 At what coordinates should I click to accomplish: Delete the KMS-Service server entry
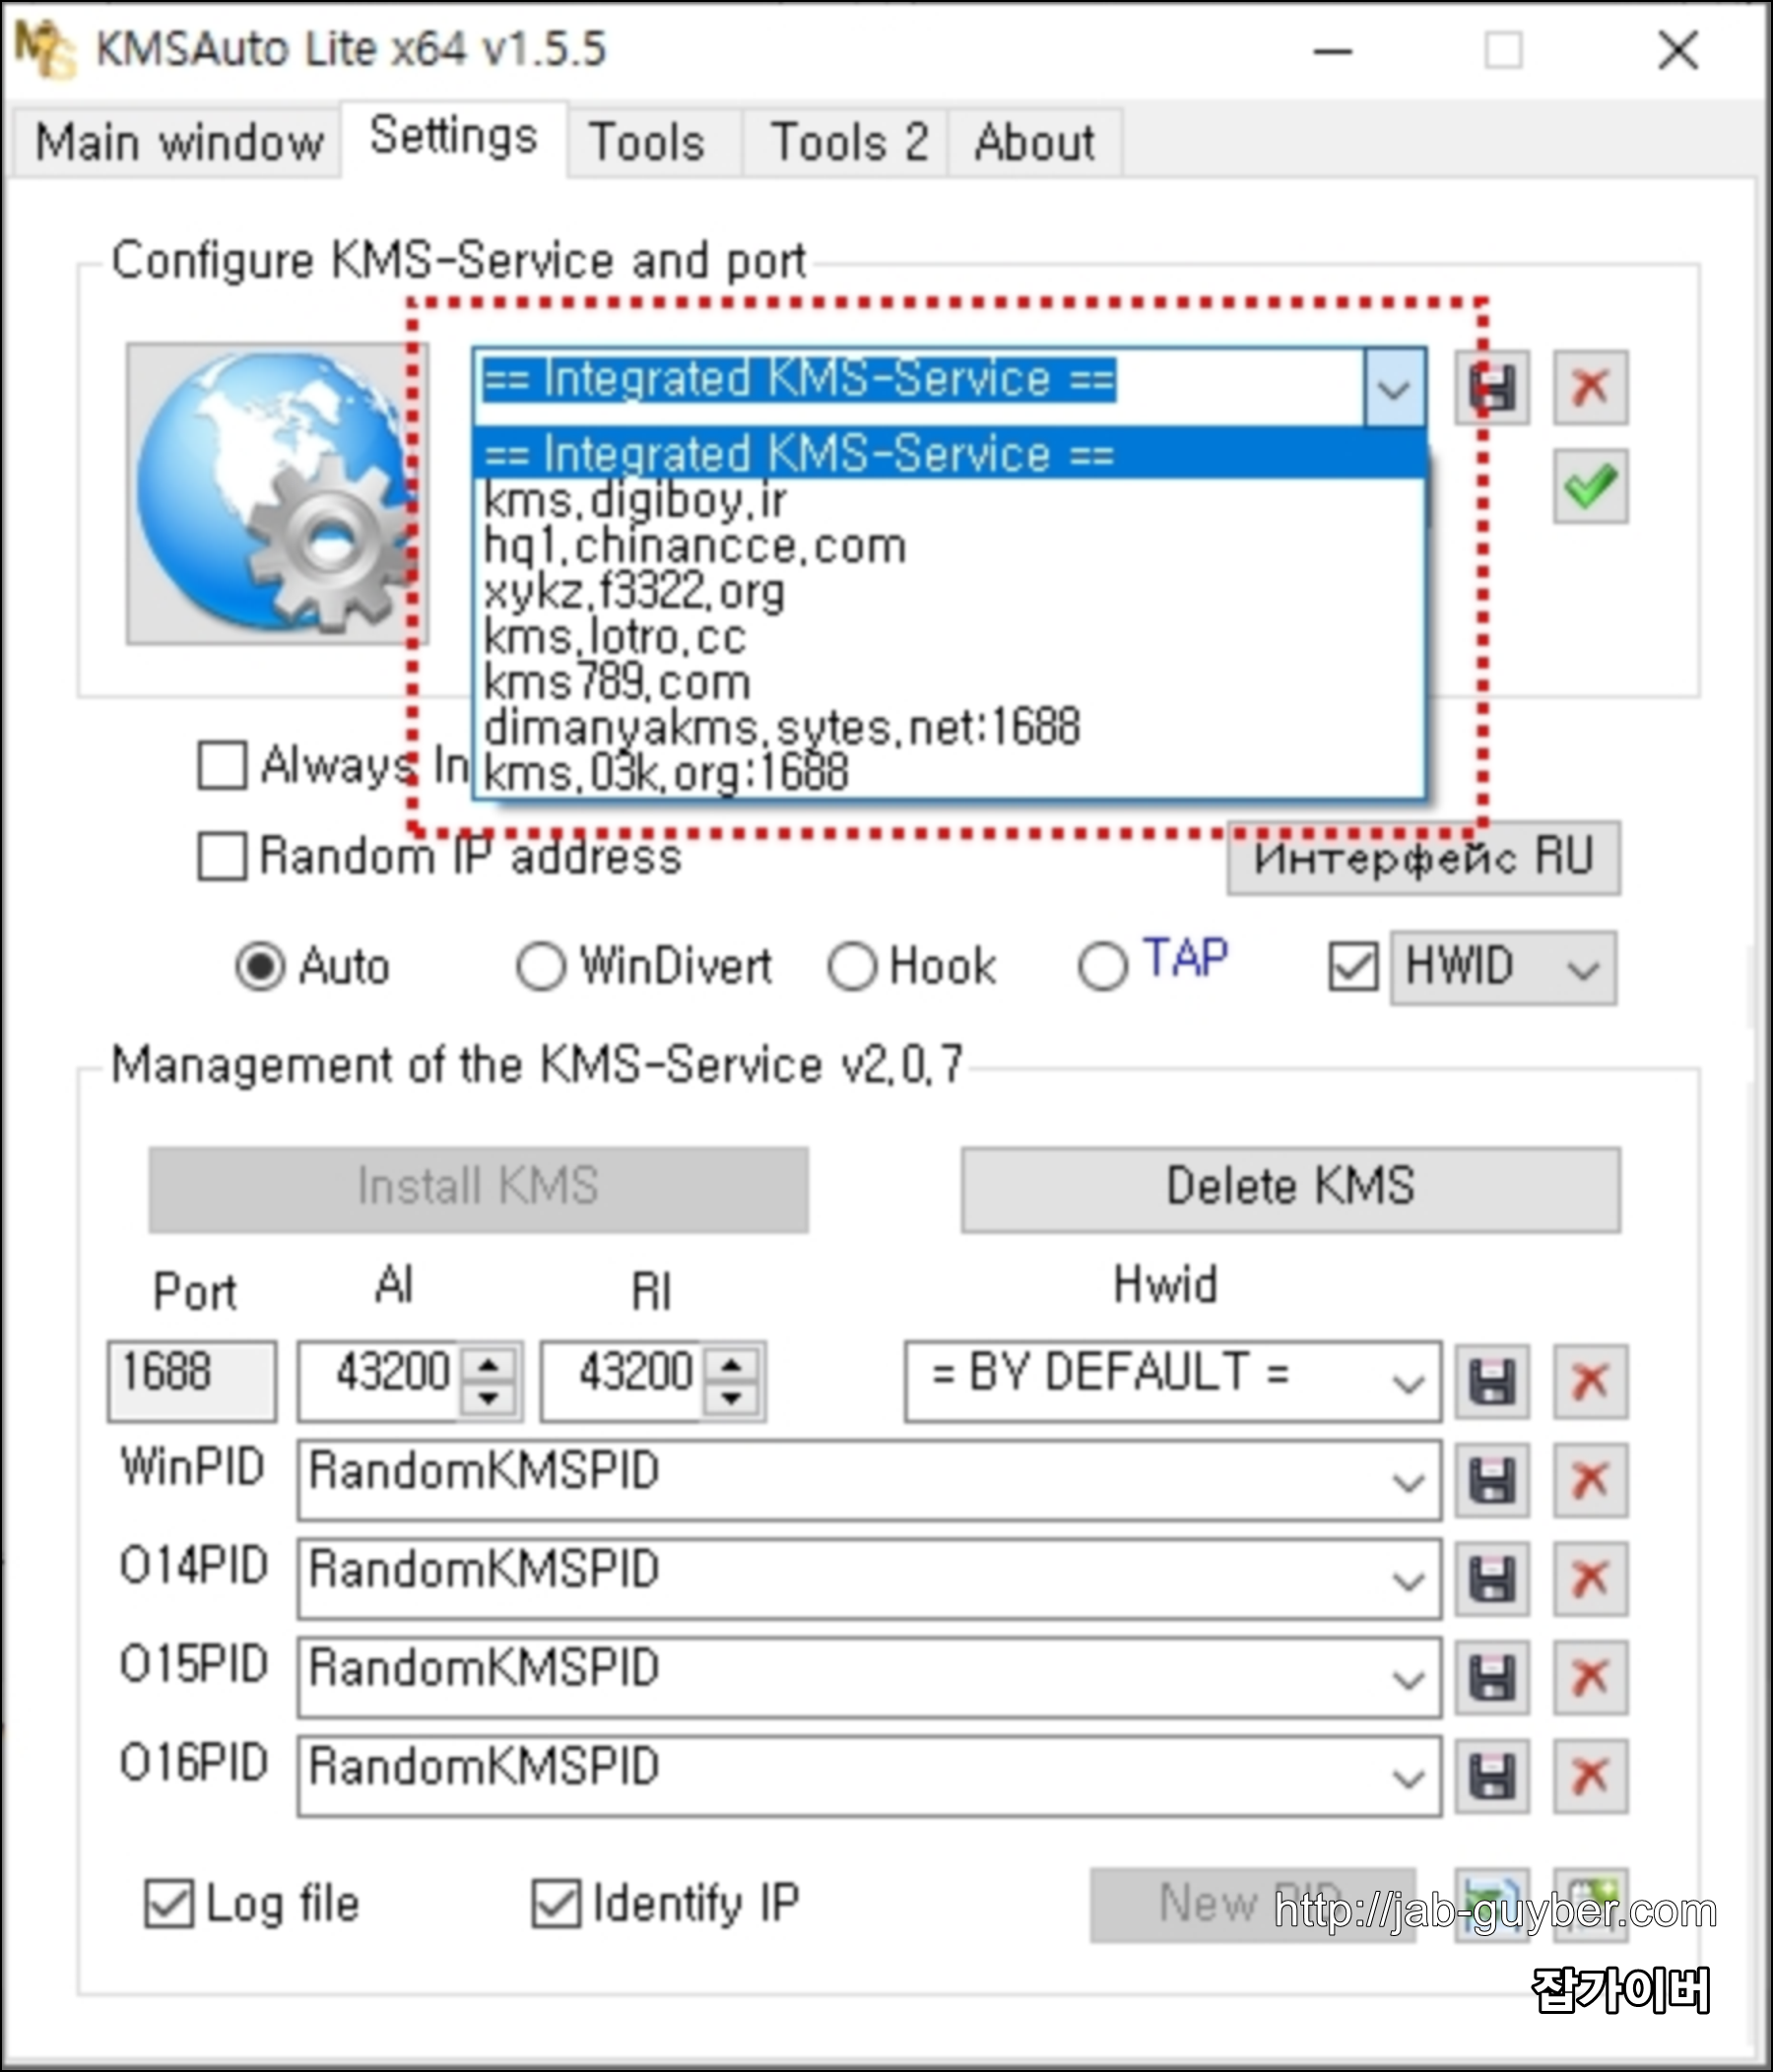pos(1590,387)
